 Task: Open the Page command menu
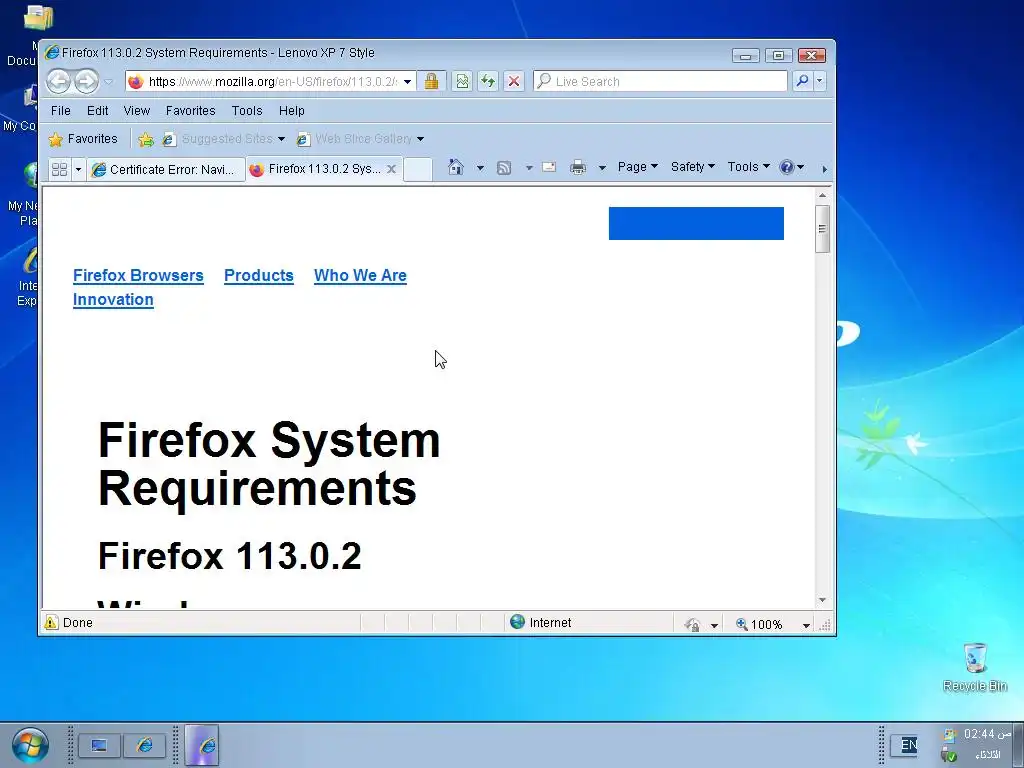pyautogui.click(x=637, y=167)
